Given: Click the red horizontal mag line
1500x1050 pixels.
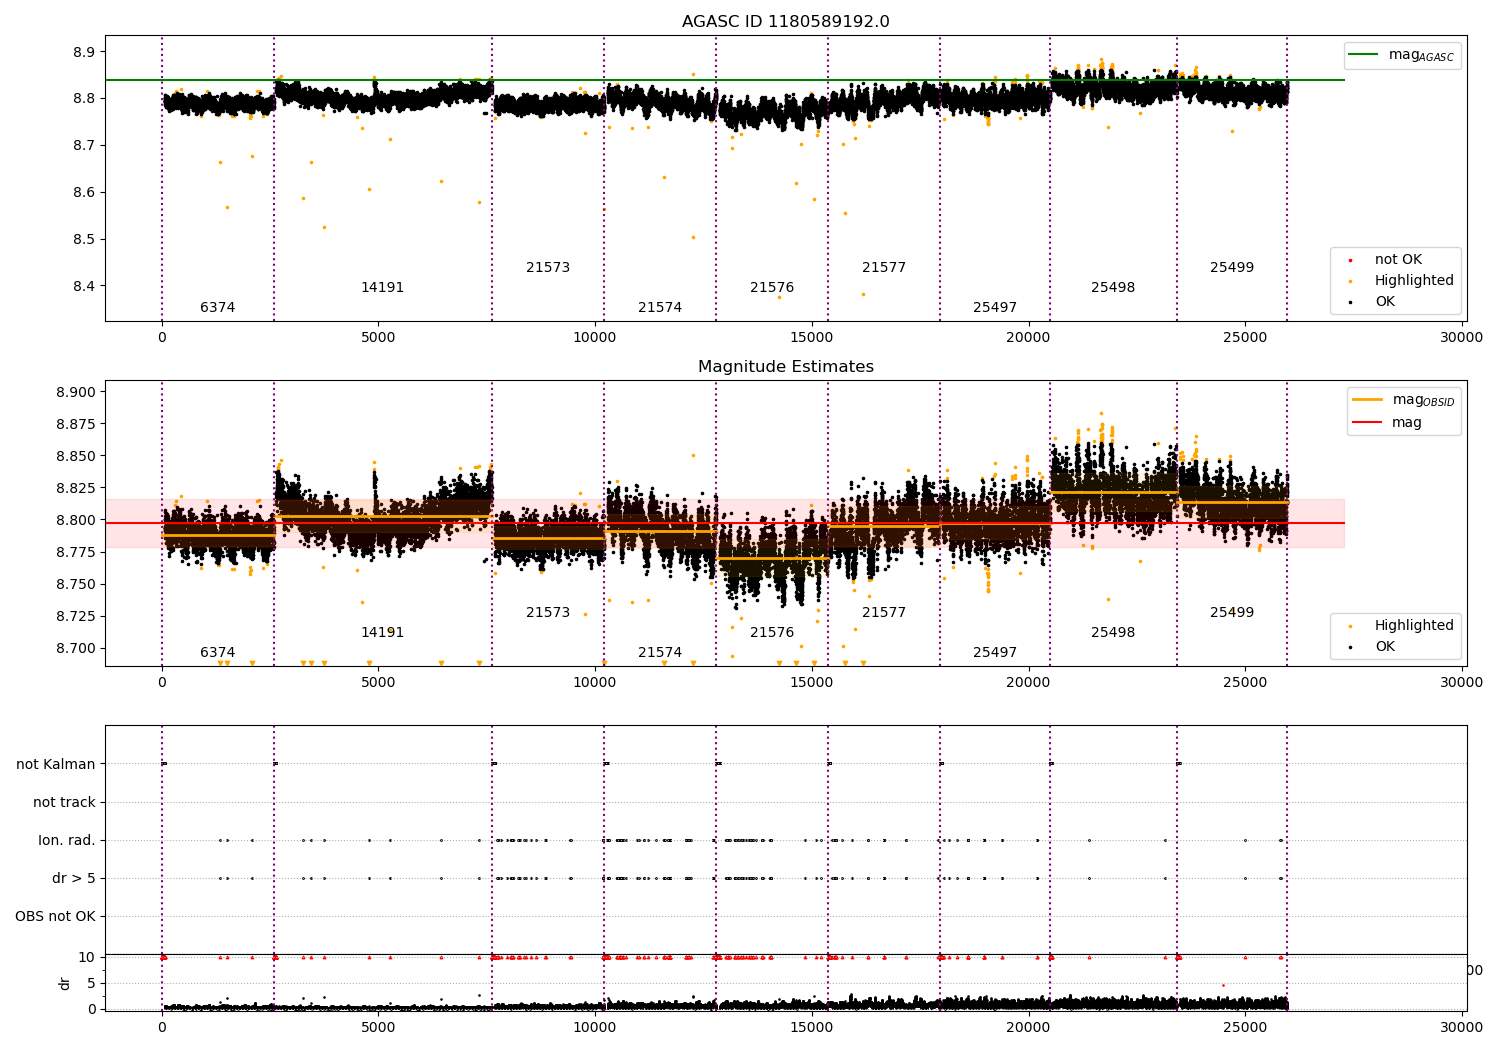Looking at the screenshot, I should [725, 523].
